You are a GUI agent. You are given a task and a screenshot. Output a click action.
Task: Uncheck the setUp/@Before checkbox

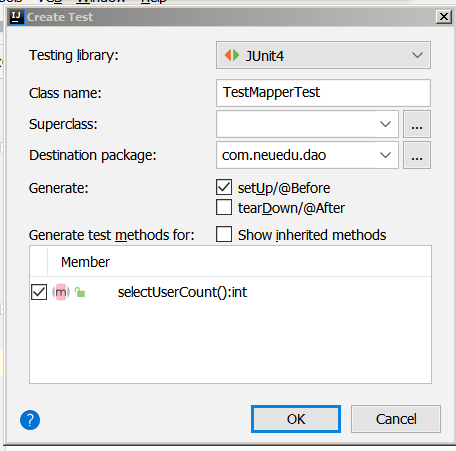point(224,187)
